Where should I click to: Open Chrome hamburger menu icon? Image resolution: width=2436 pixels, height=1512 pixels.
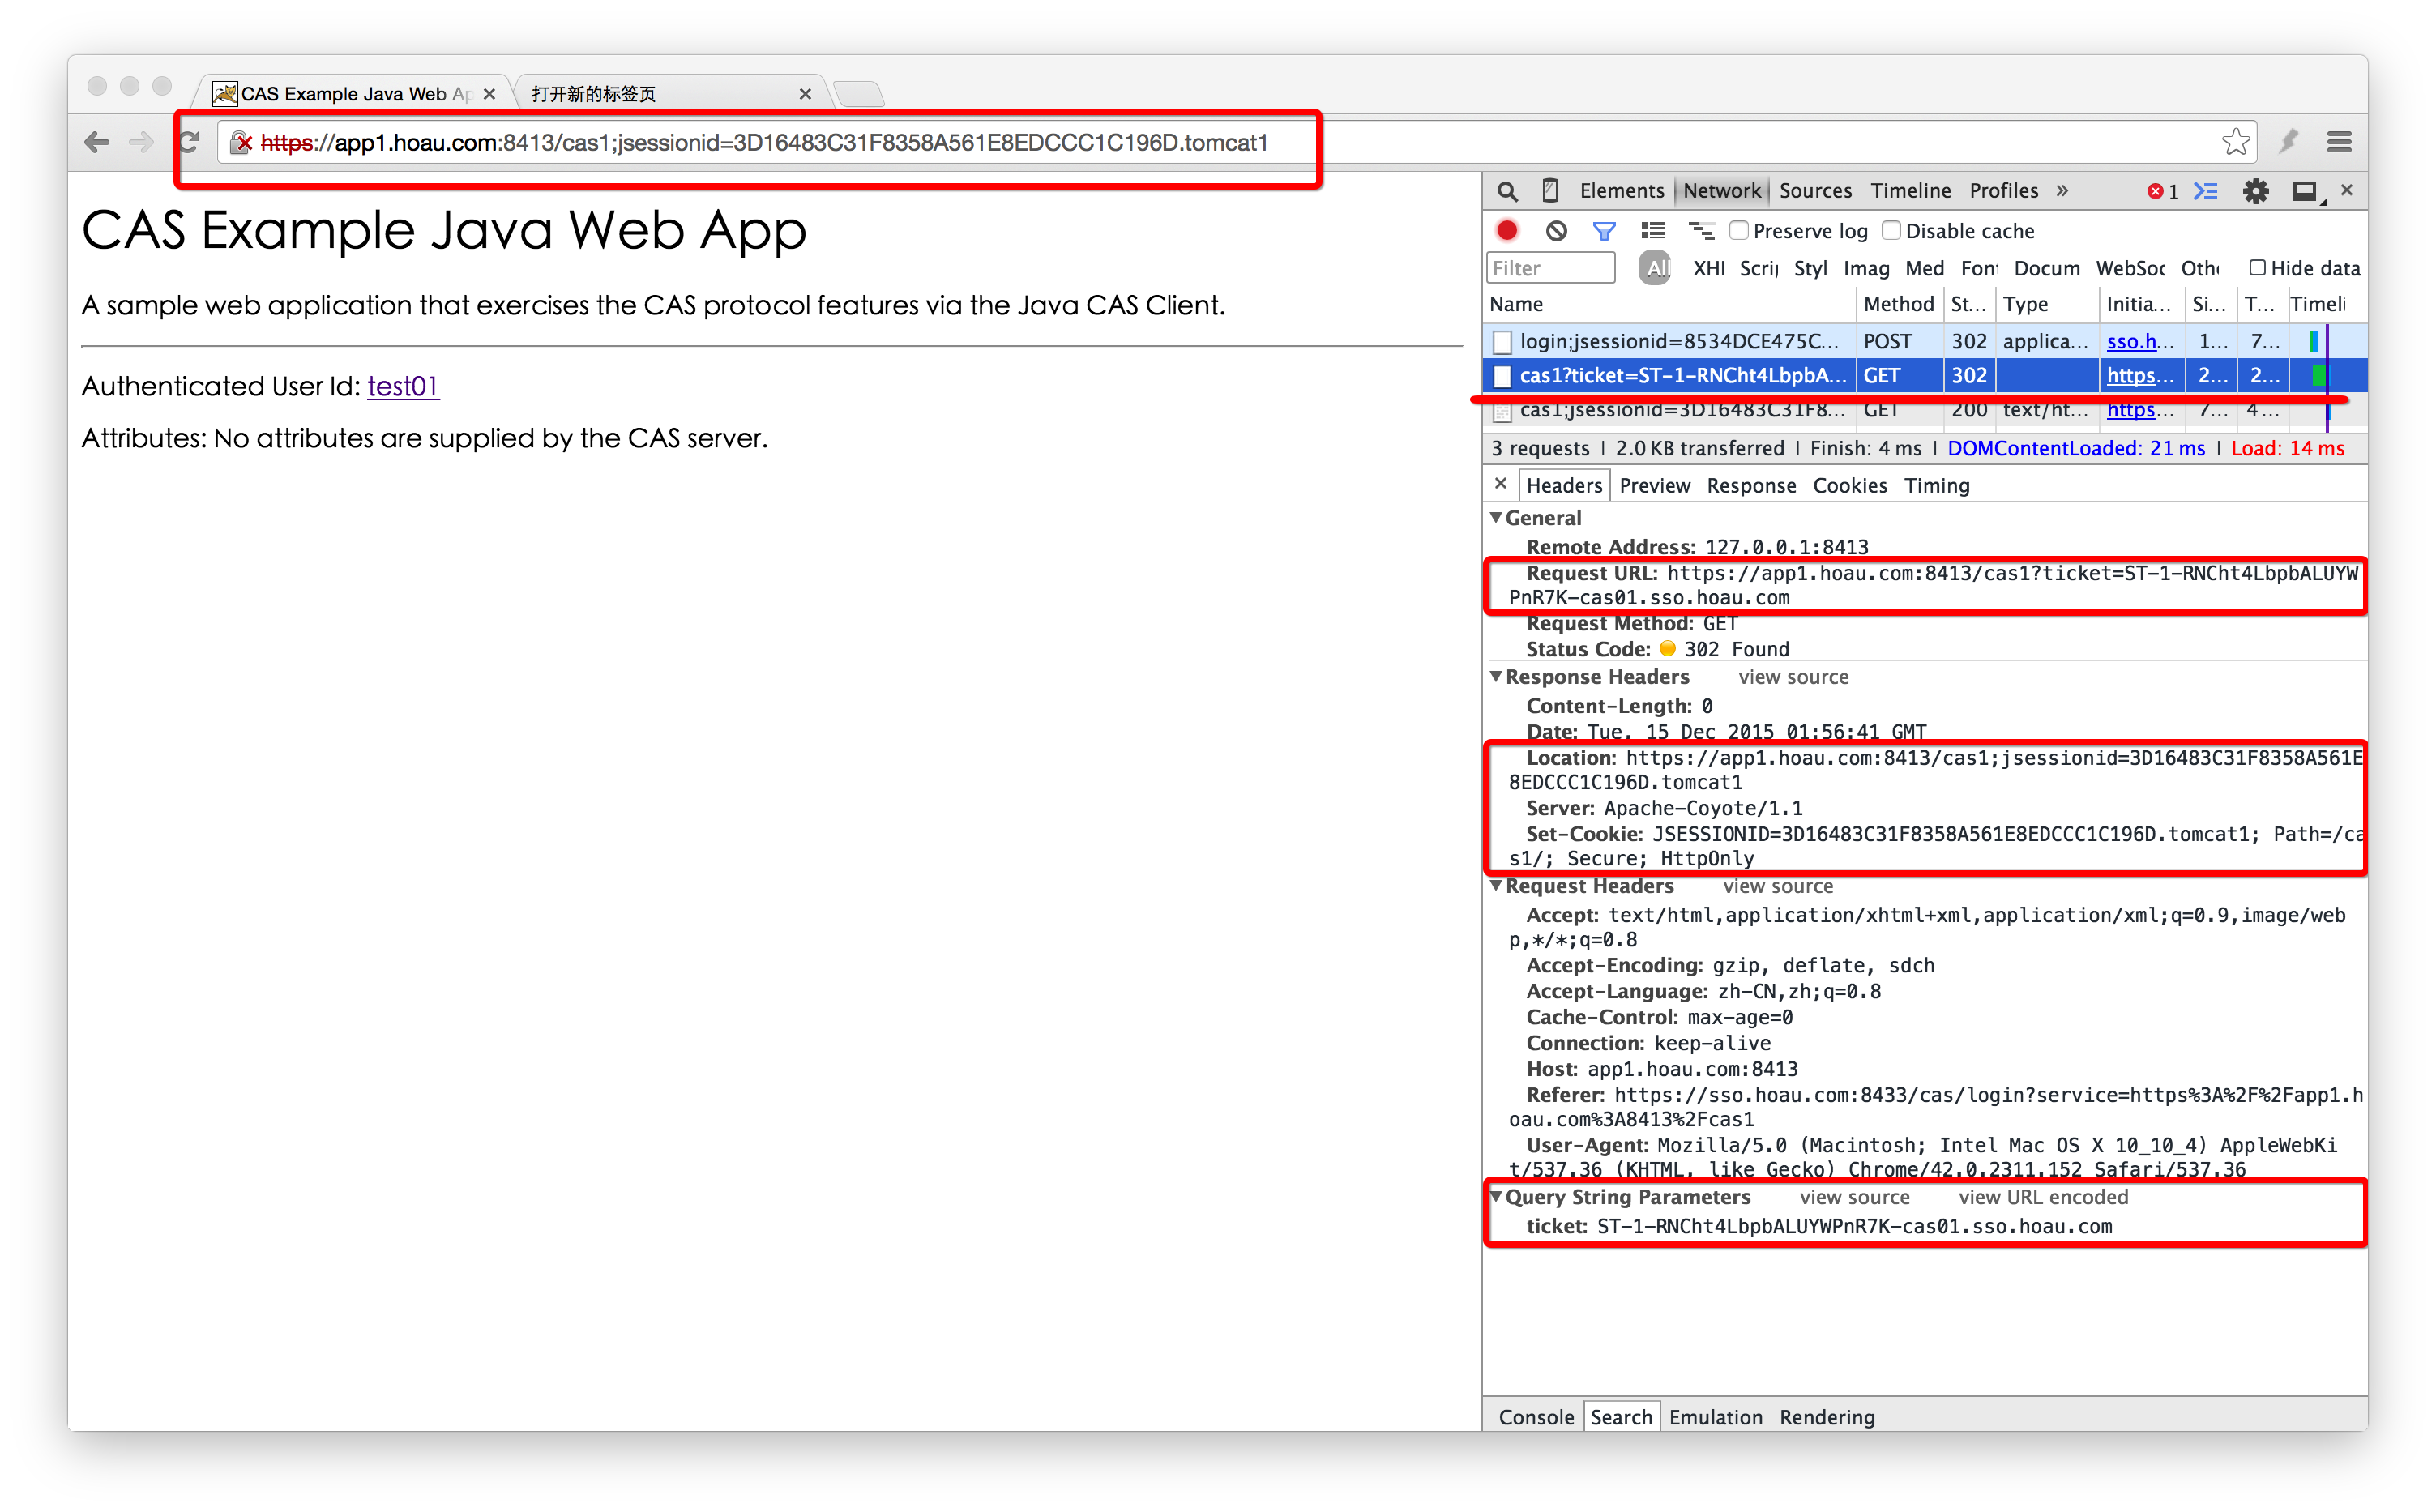click(2339, 142)
